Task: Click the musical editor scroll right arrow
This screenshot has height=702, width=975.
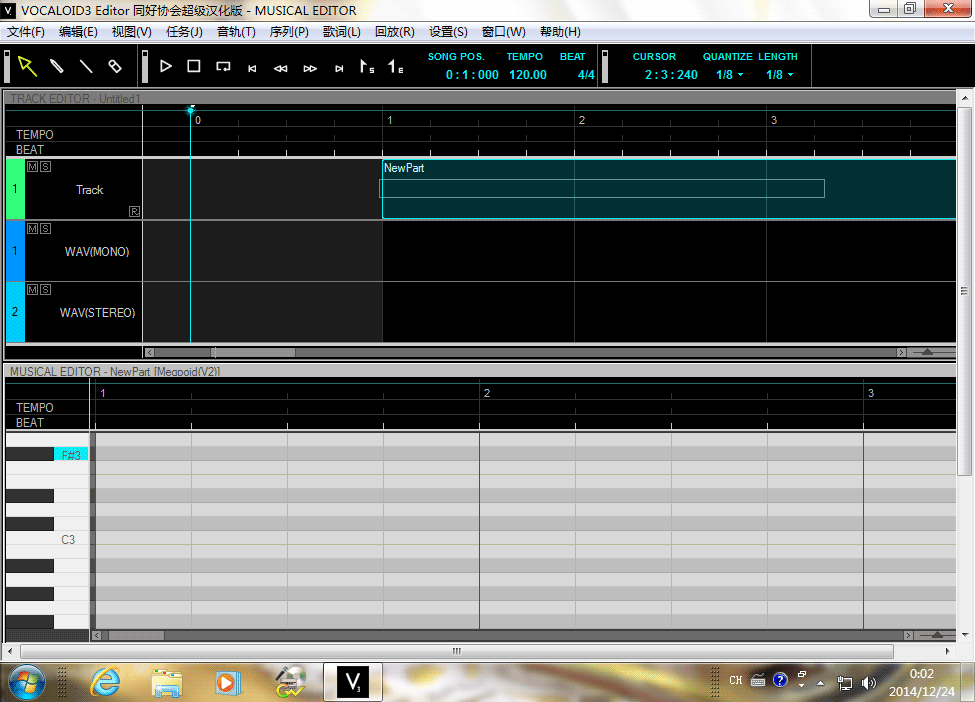Action: 908,635
